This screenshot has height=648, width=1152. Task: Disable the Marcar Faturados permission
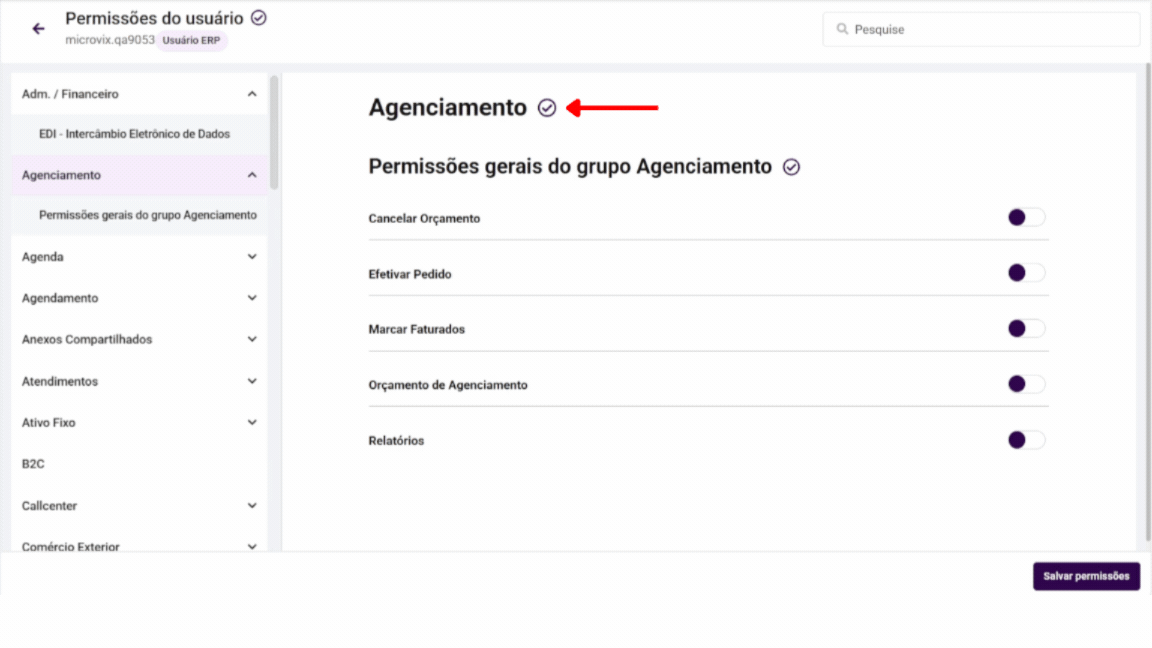(x=1026, y=328)
